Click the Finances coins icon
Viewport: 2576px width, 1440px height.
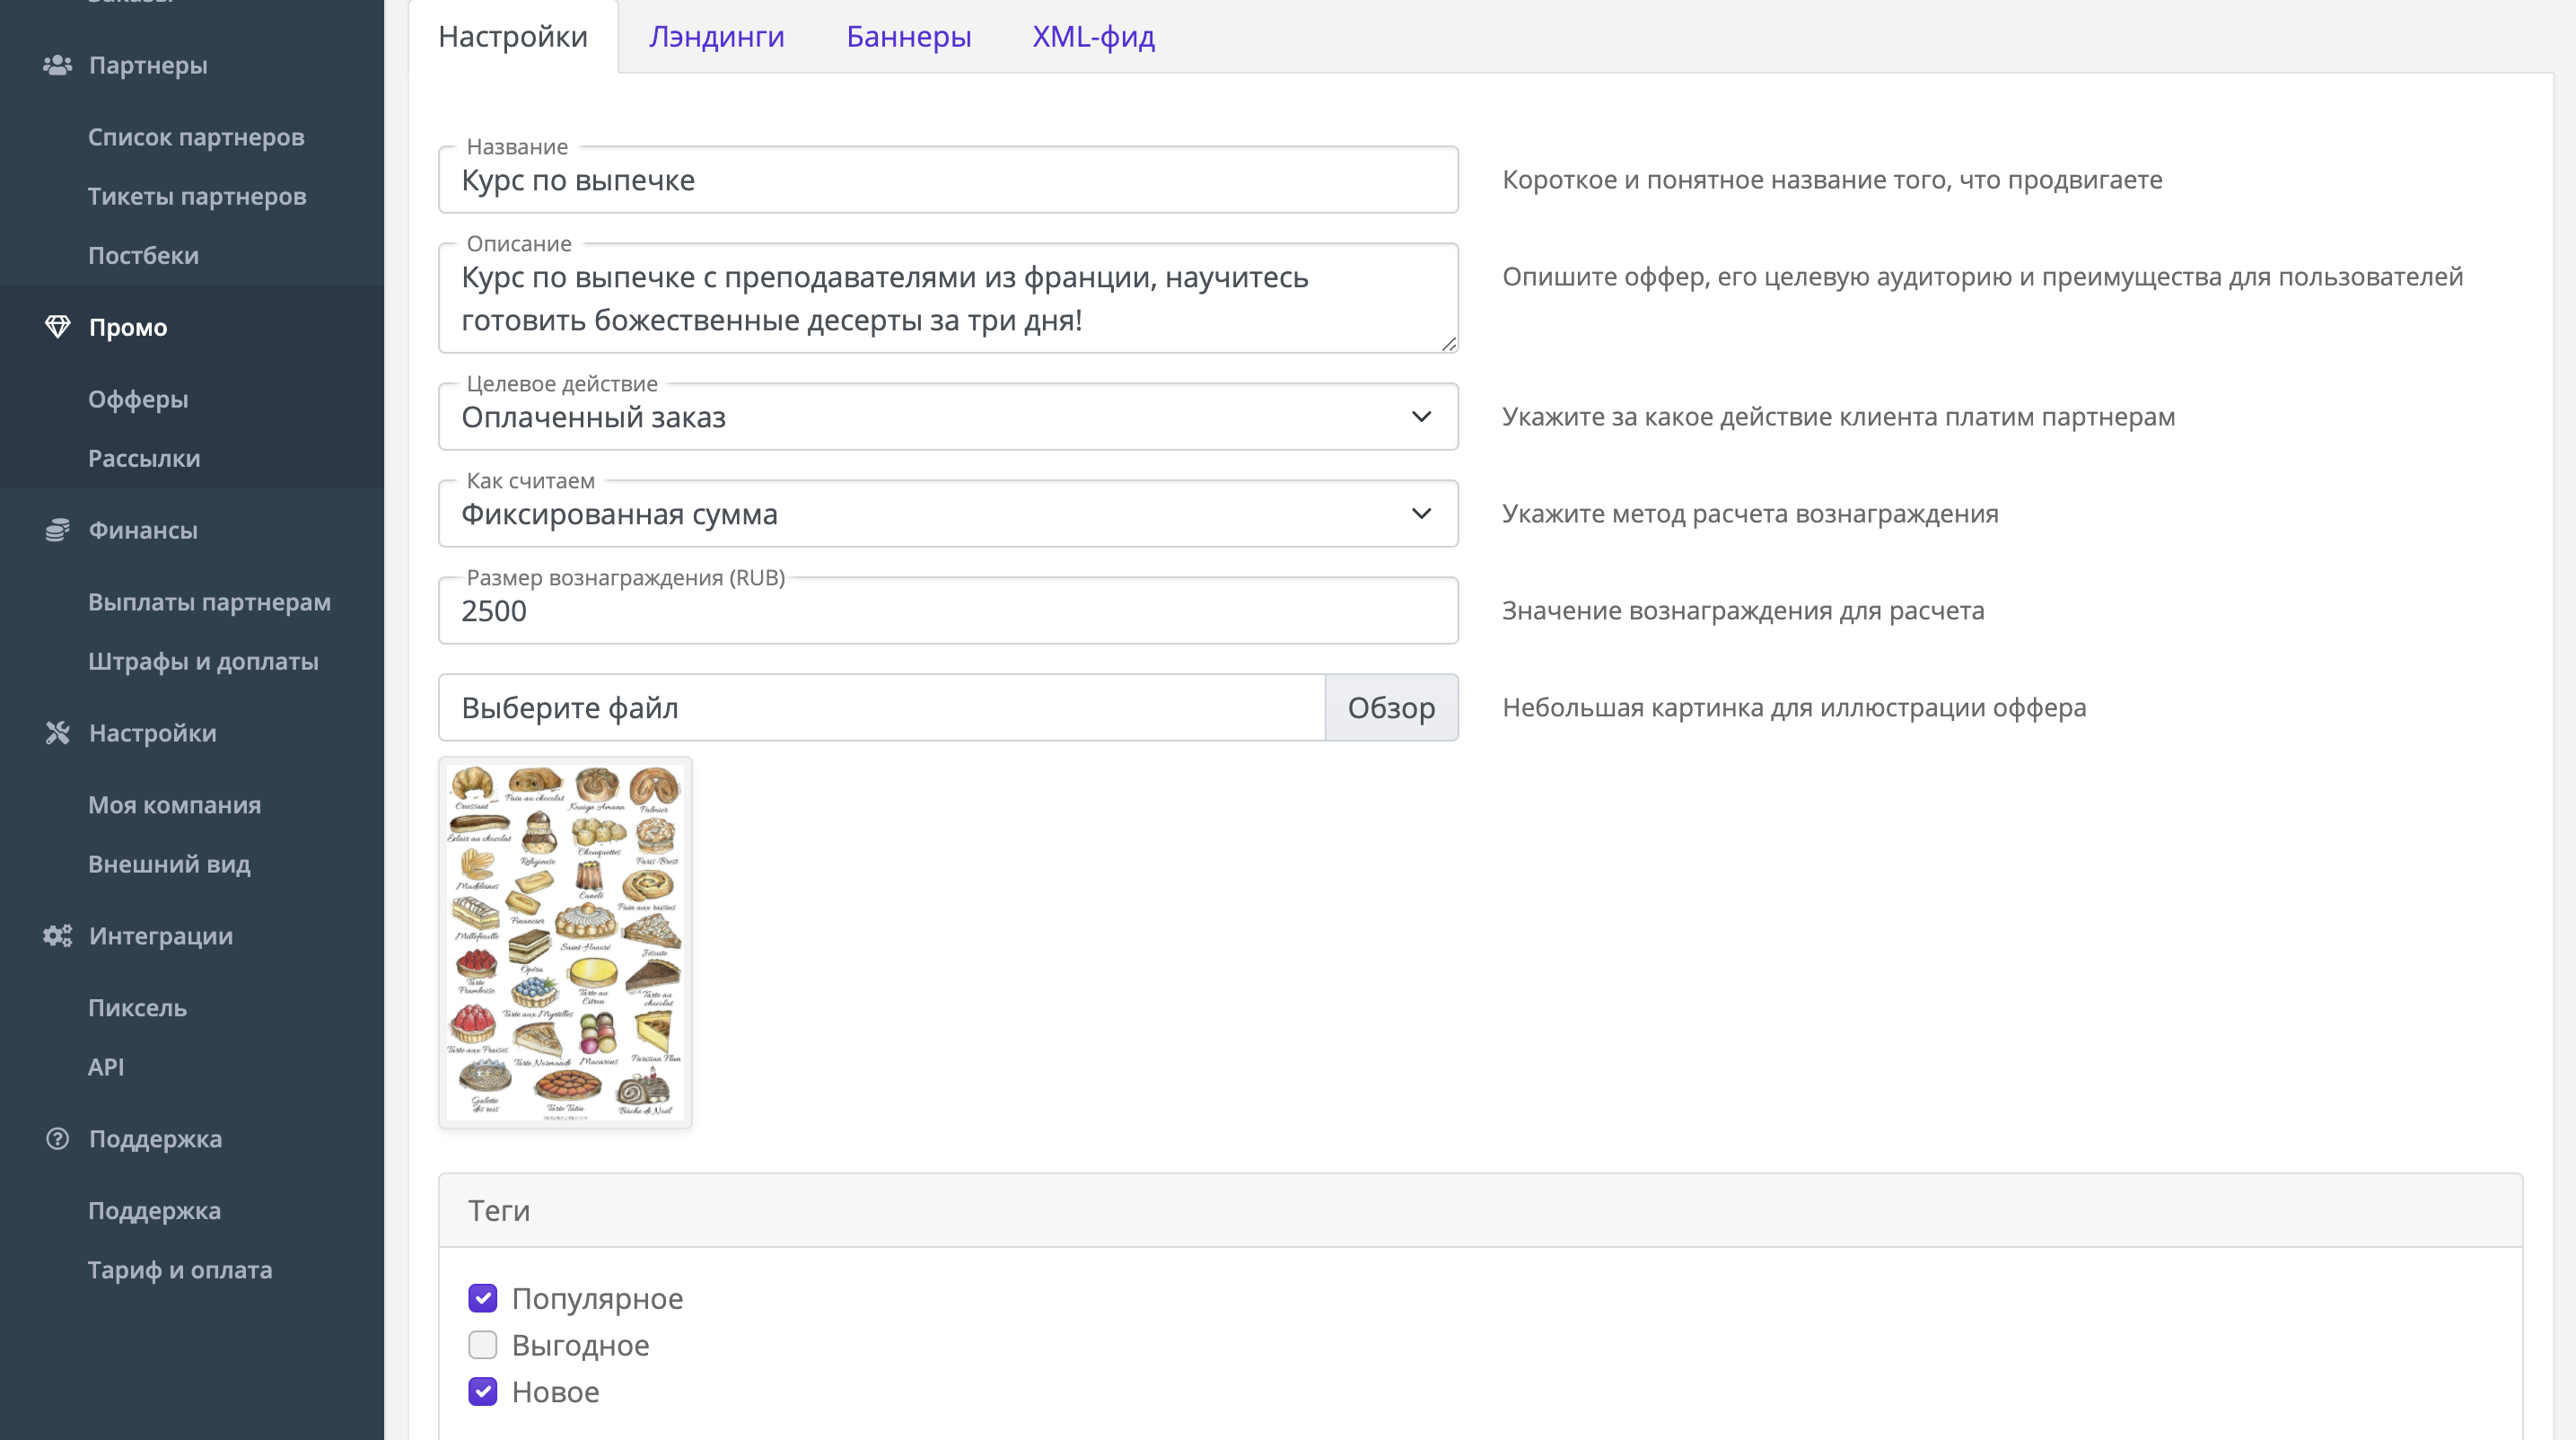pyautogui.click(x=57, y=530)
